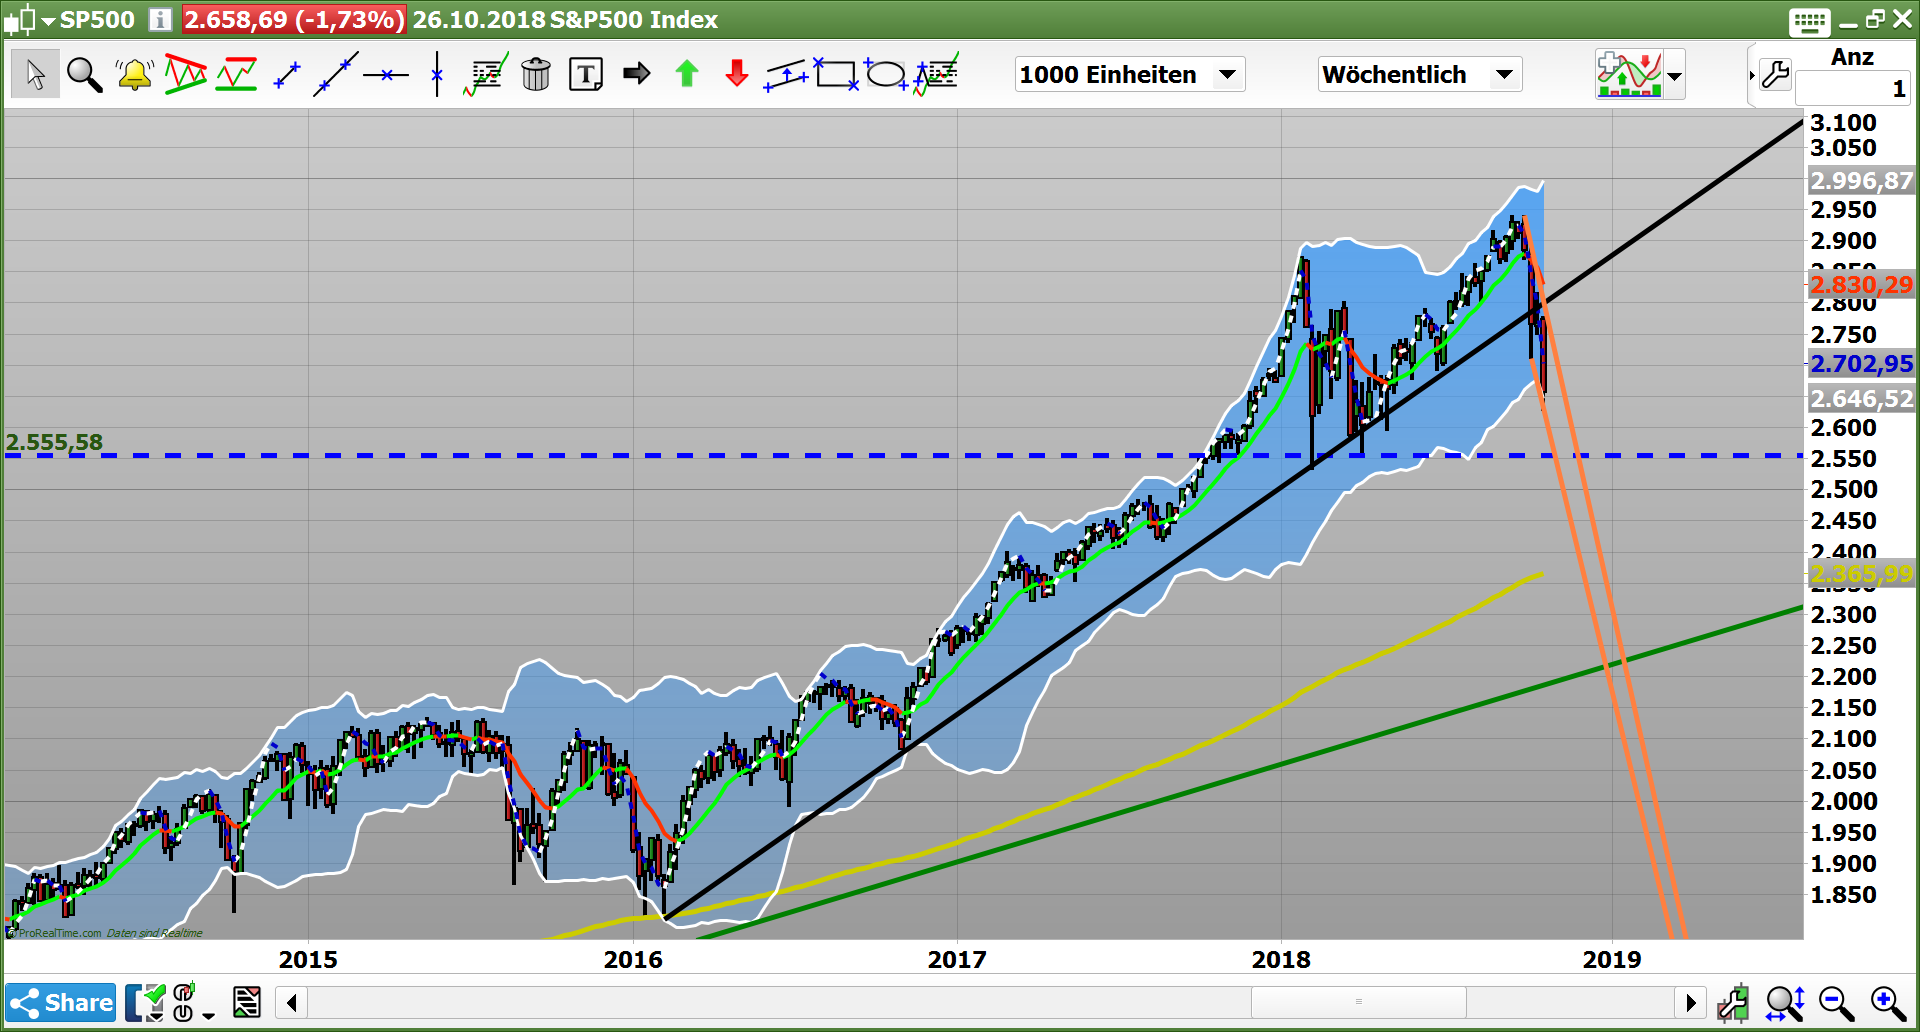Screen dimensions: 1920x1032
Task: Click the horizontal time scrollbar thumb
Action: point(1358,1002)
